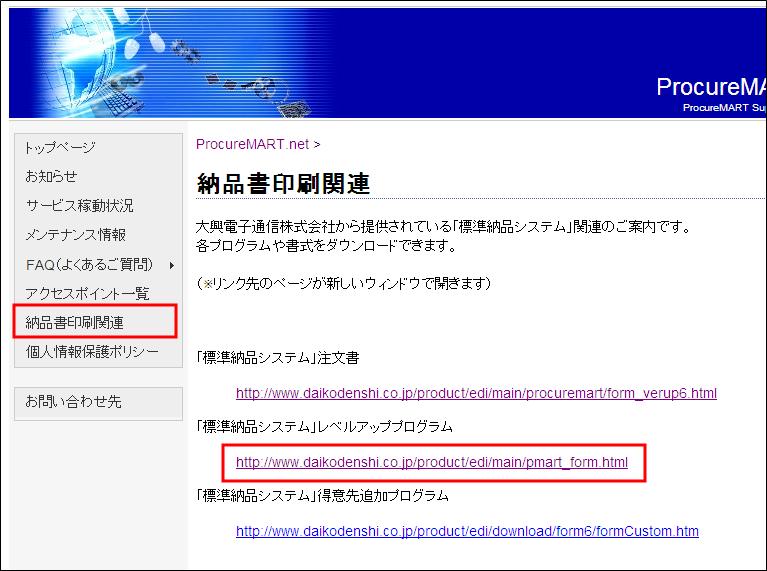This screenshot has width=767, height=571.
Task: Click the 大興電子通信株式会社 introduction sentence
Action: (444, 227)
